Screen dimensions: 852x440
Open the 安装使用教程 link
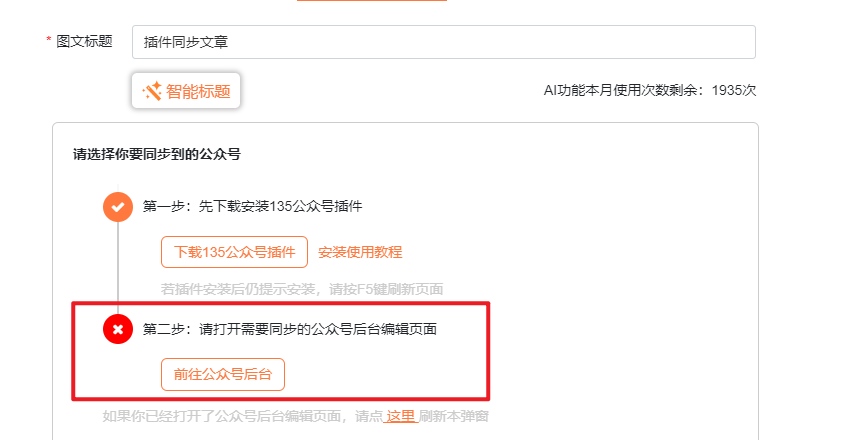(x=360, y=252)
